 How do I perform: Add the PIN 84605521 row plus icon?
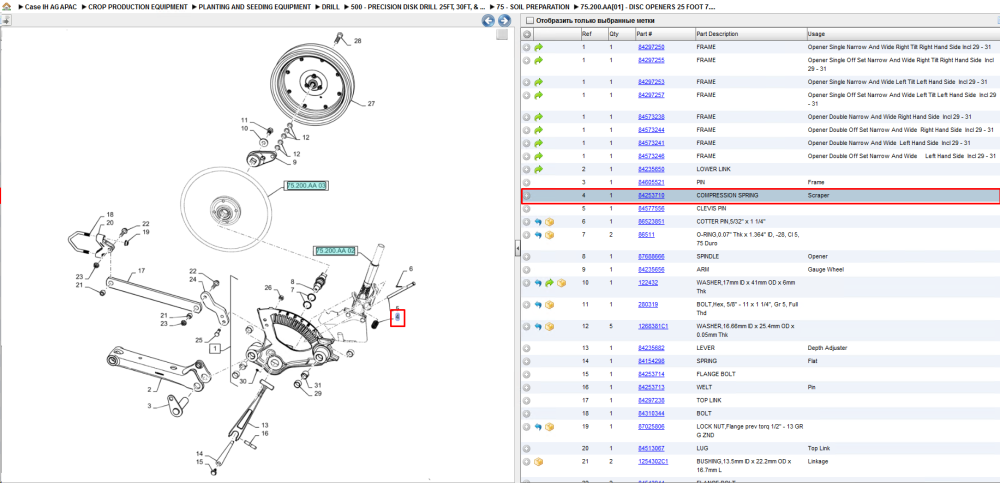click(x=527, y=182)
